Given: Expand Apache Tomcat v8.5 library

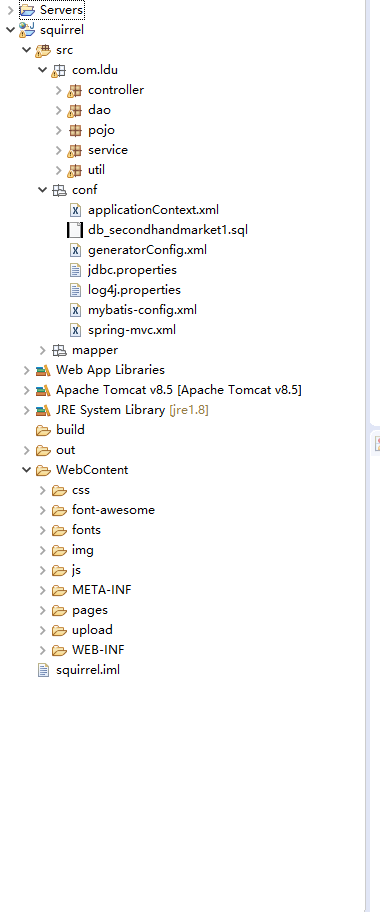Looking at the screenshot, I should tap(26, 390).
